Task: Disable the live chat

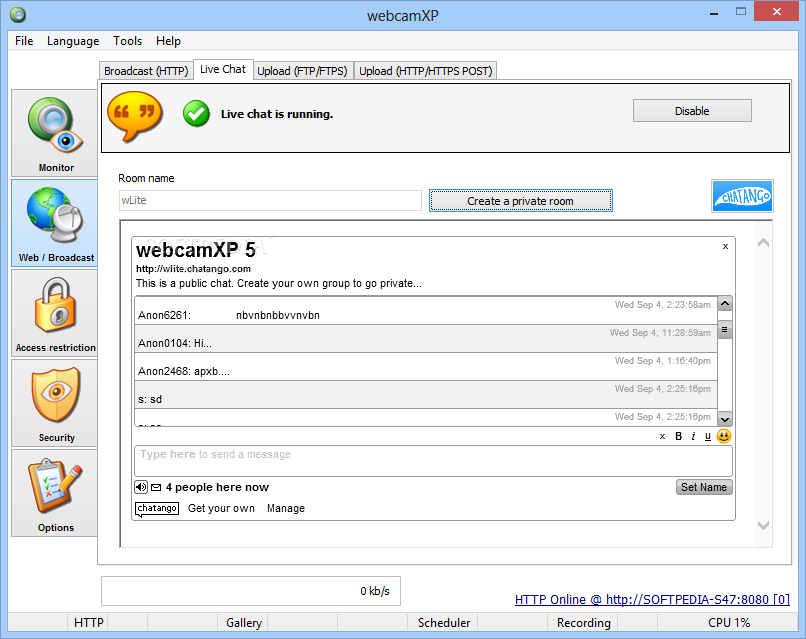Action: tap(692, 111)
